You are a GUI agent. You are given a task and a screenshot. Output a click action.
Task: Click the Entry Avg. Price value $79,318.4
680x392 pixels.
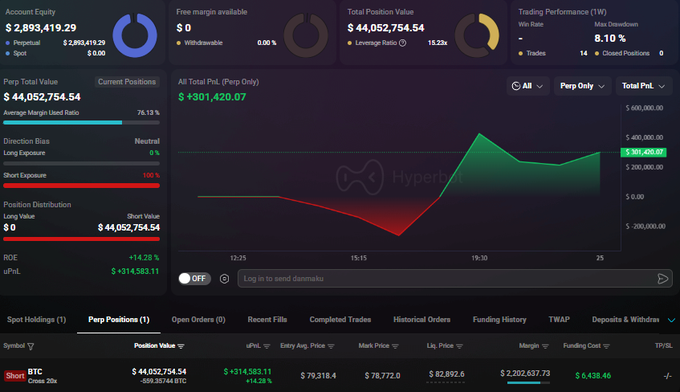318,376
